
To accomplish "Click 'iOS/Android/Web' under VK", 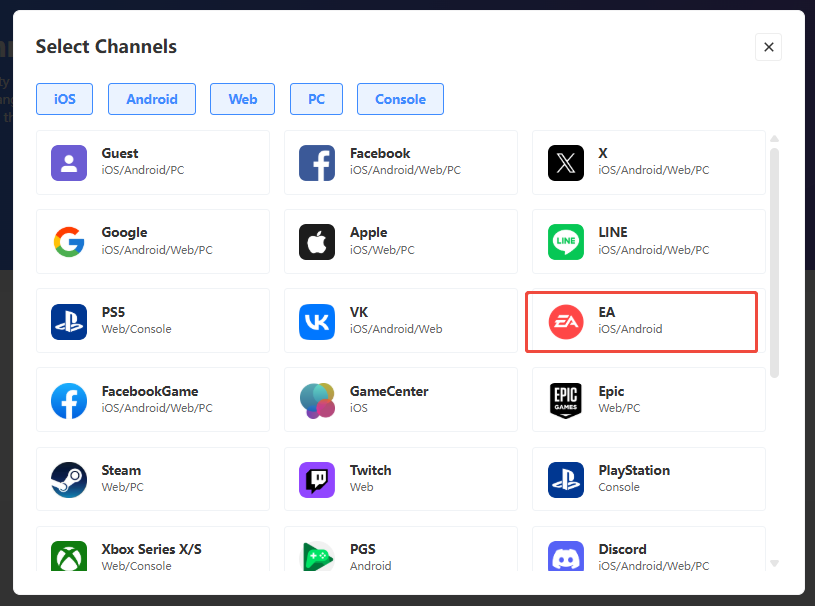I will tap(396, 329).
